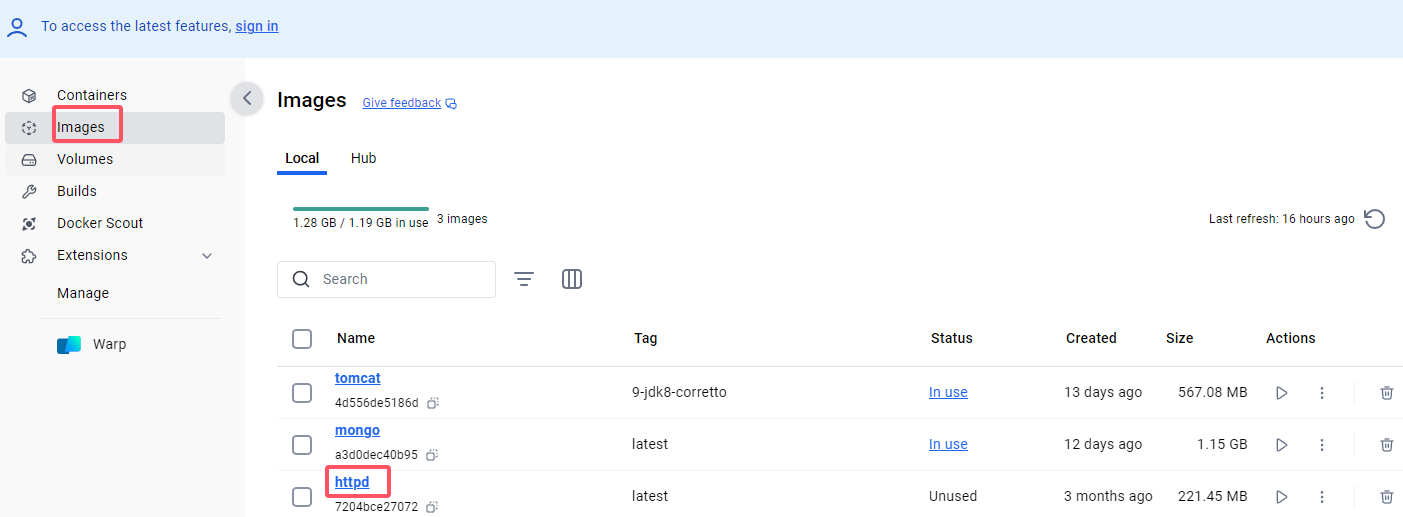
Task: Collapse the sidebar with the arrow button
Action: point(247,98)
